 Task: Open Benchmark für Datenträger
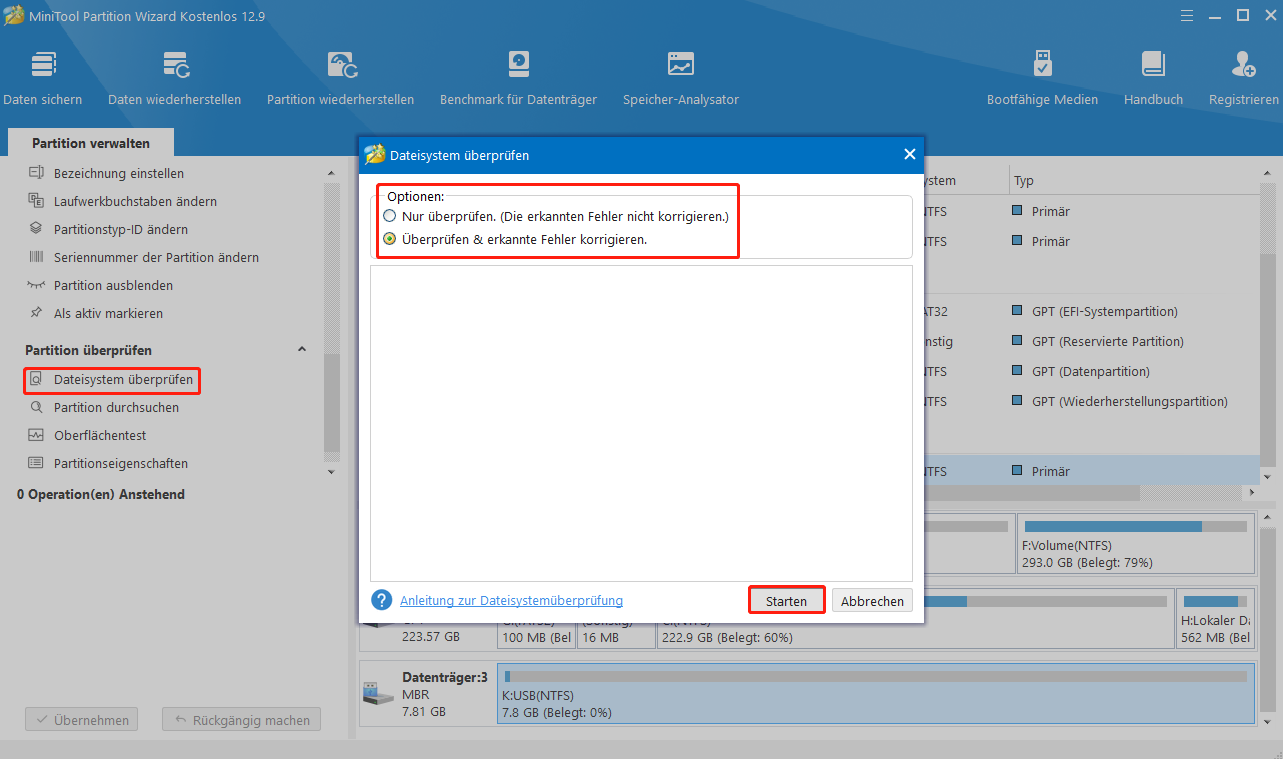tap(518, 78)
